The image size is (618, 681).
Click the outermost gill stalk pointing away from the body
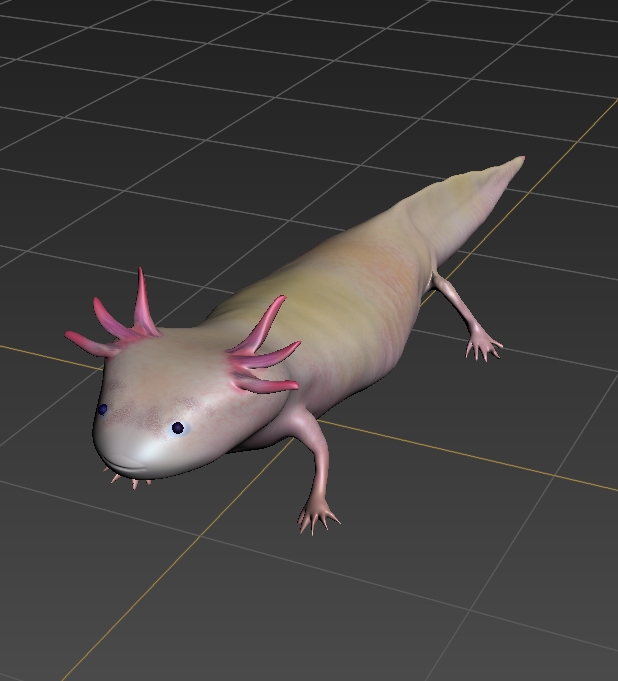[x=85, y=342]
